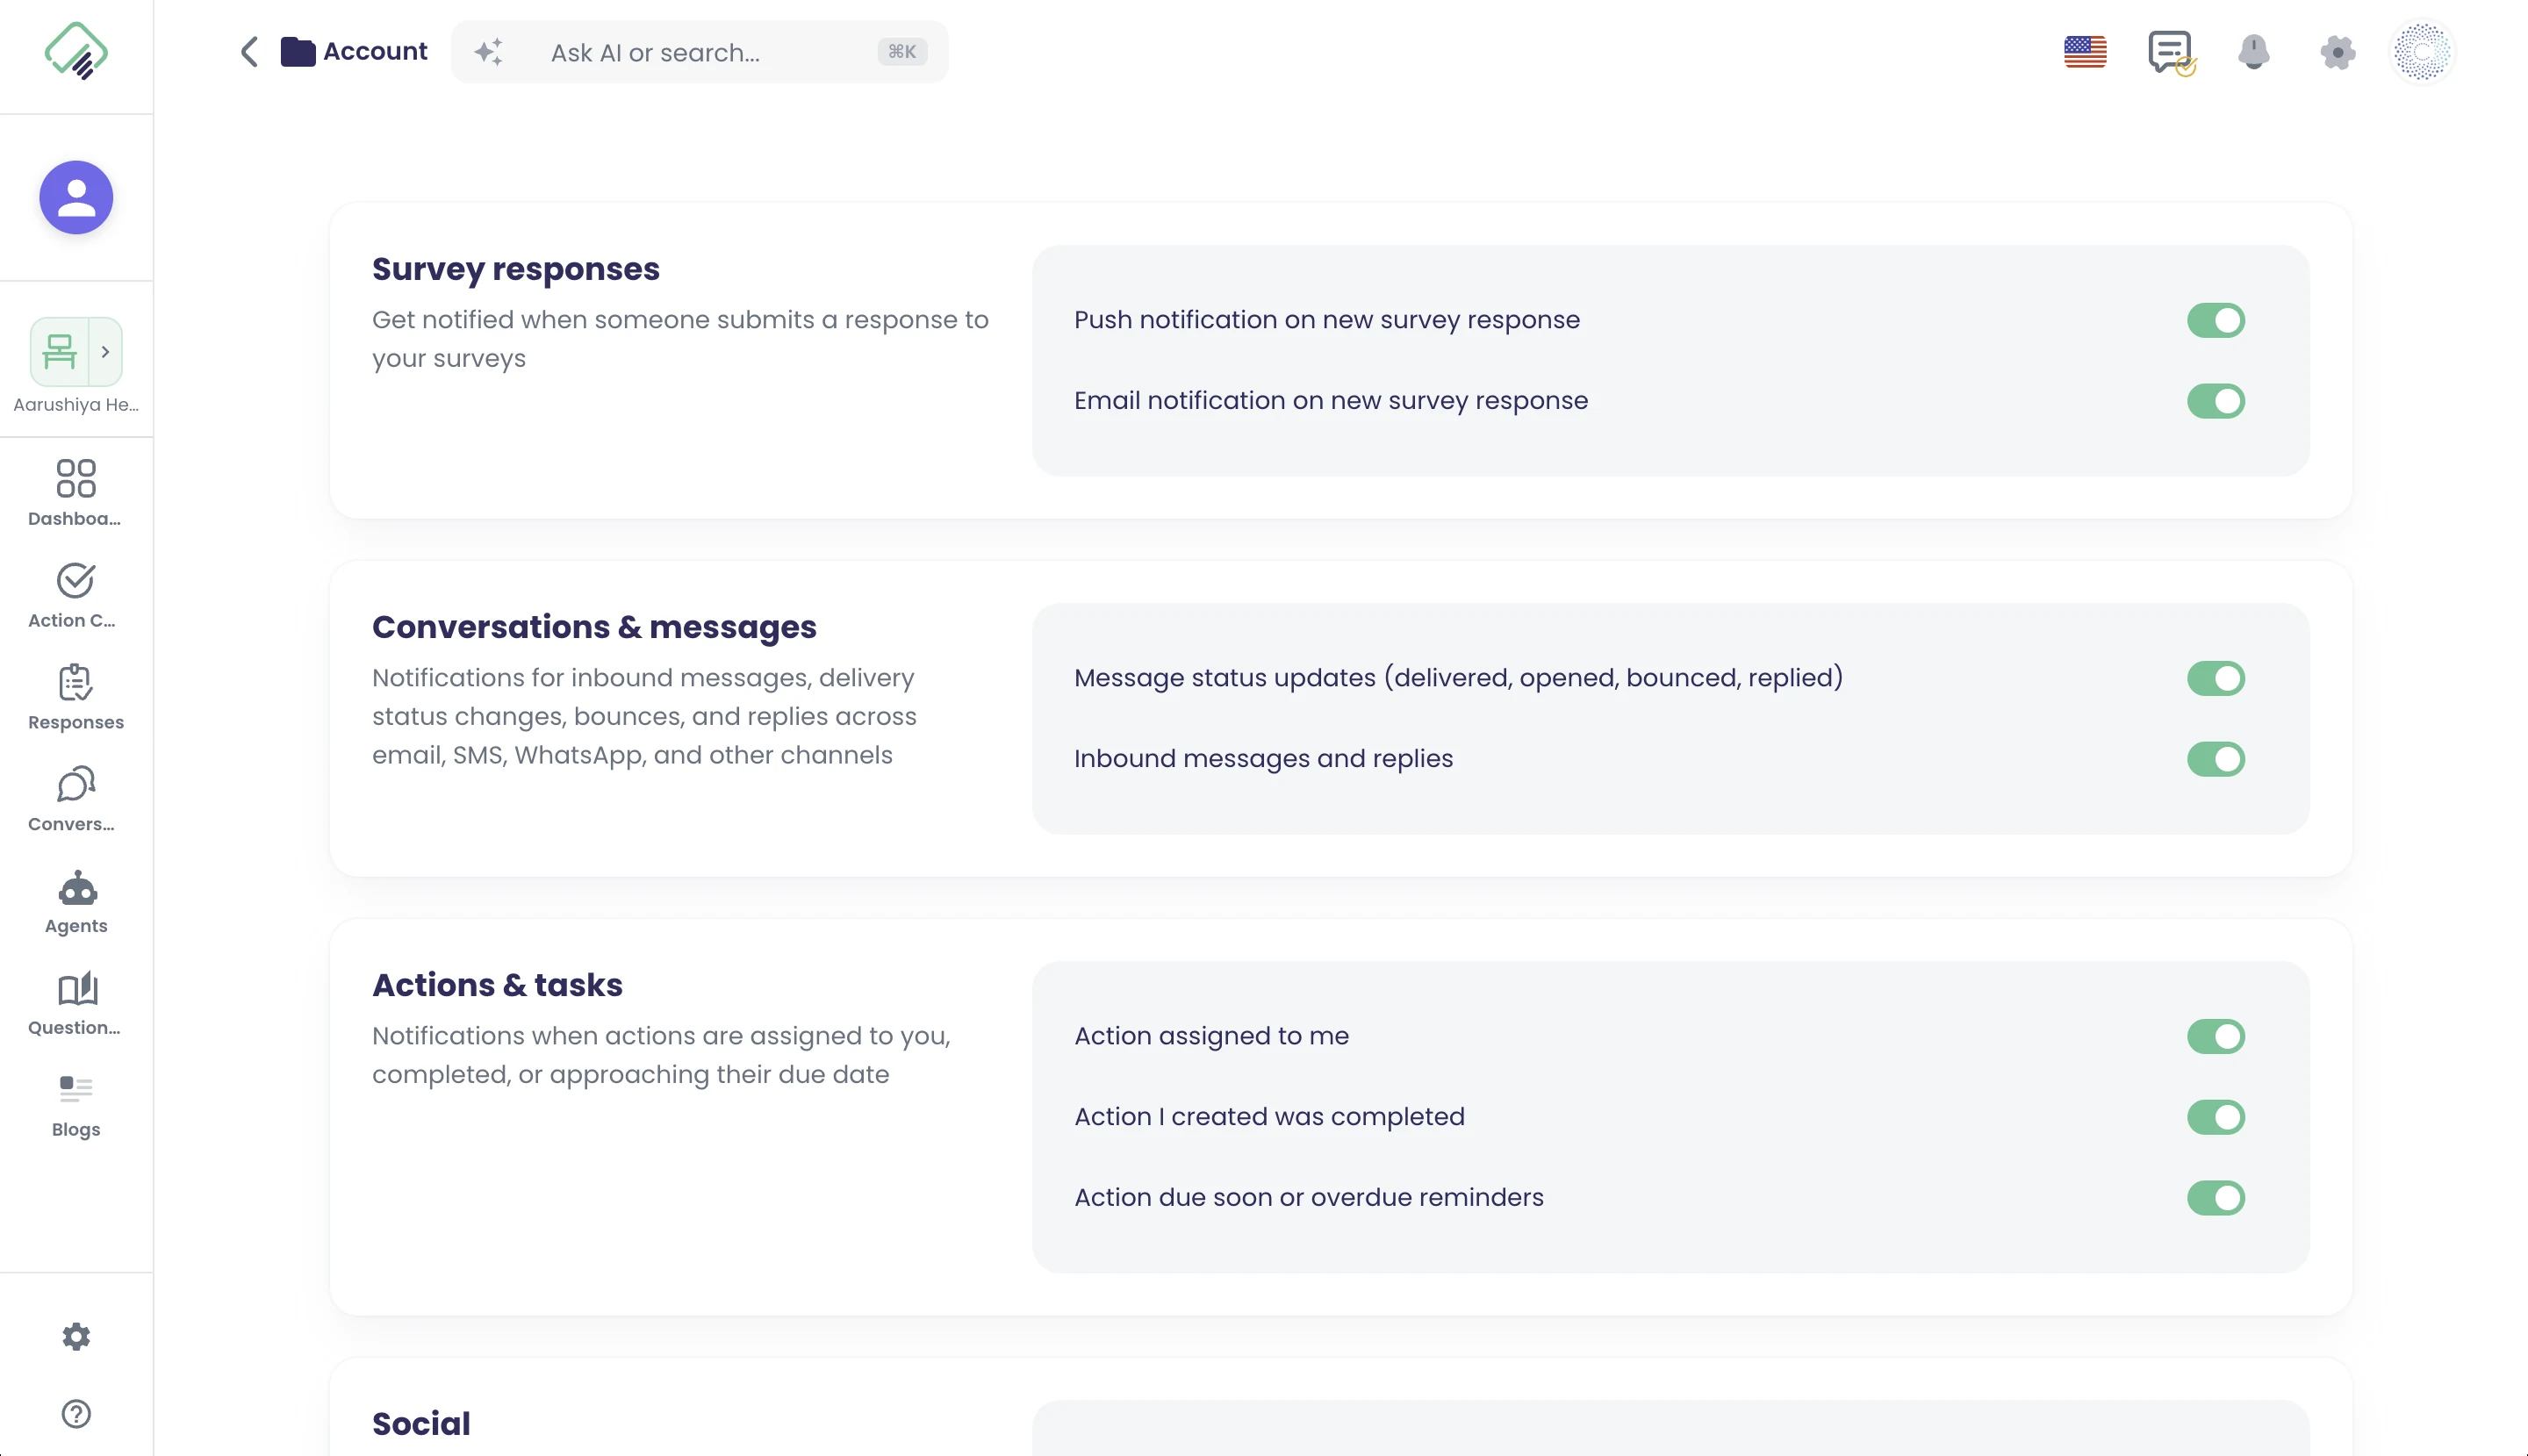Focus the Ask AI or search field

(699, 52)
